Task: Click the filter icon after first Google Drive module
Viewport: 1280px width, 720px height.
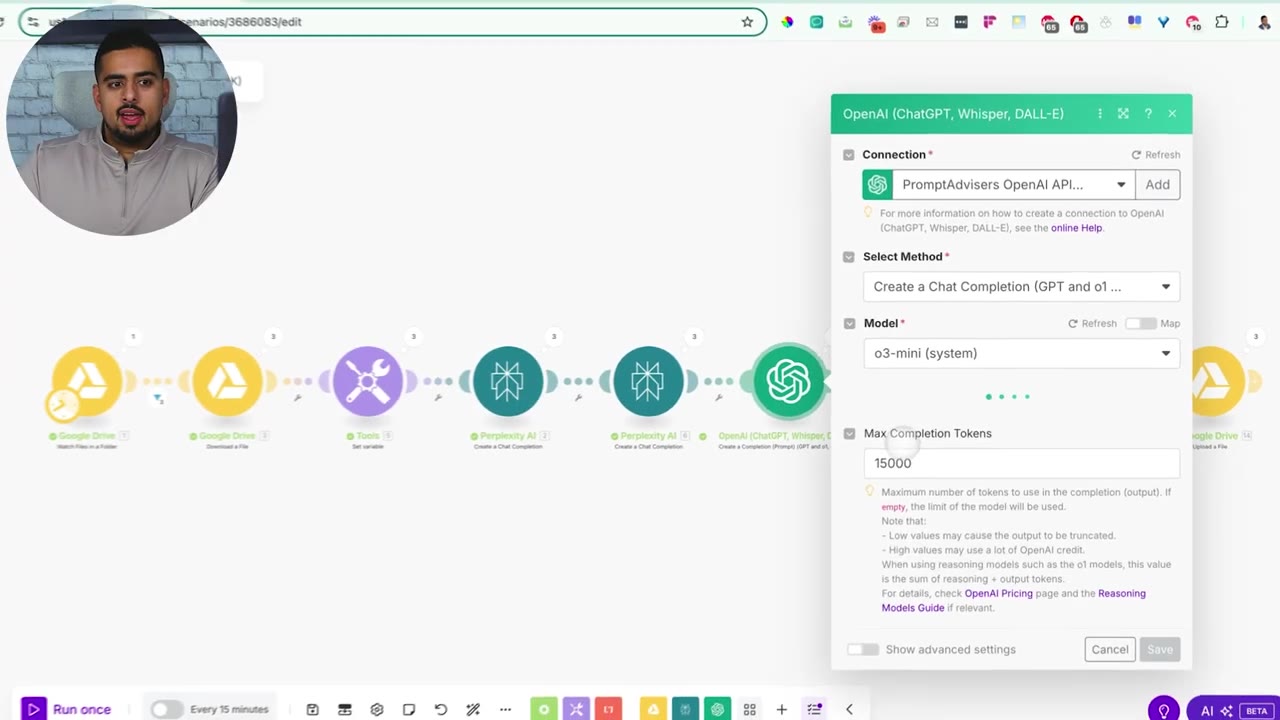Action: (x=158, y=399)
